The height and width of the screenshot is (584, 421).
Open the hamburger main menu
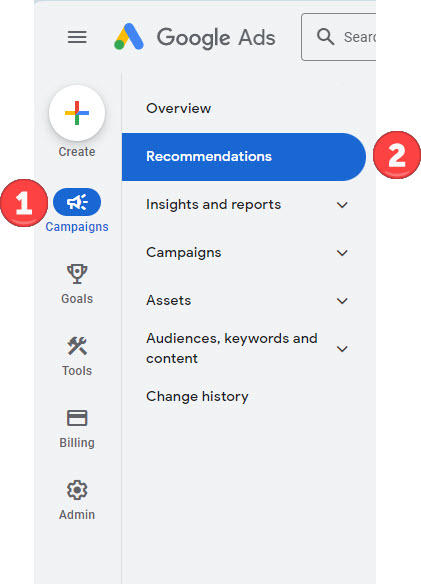[x=77, y=37]
